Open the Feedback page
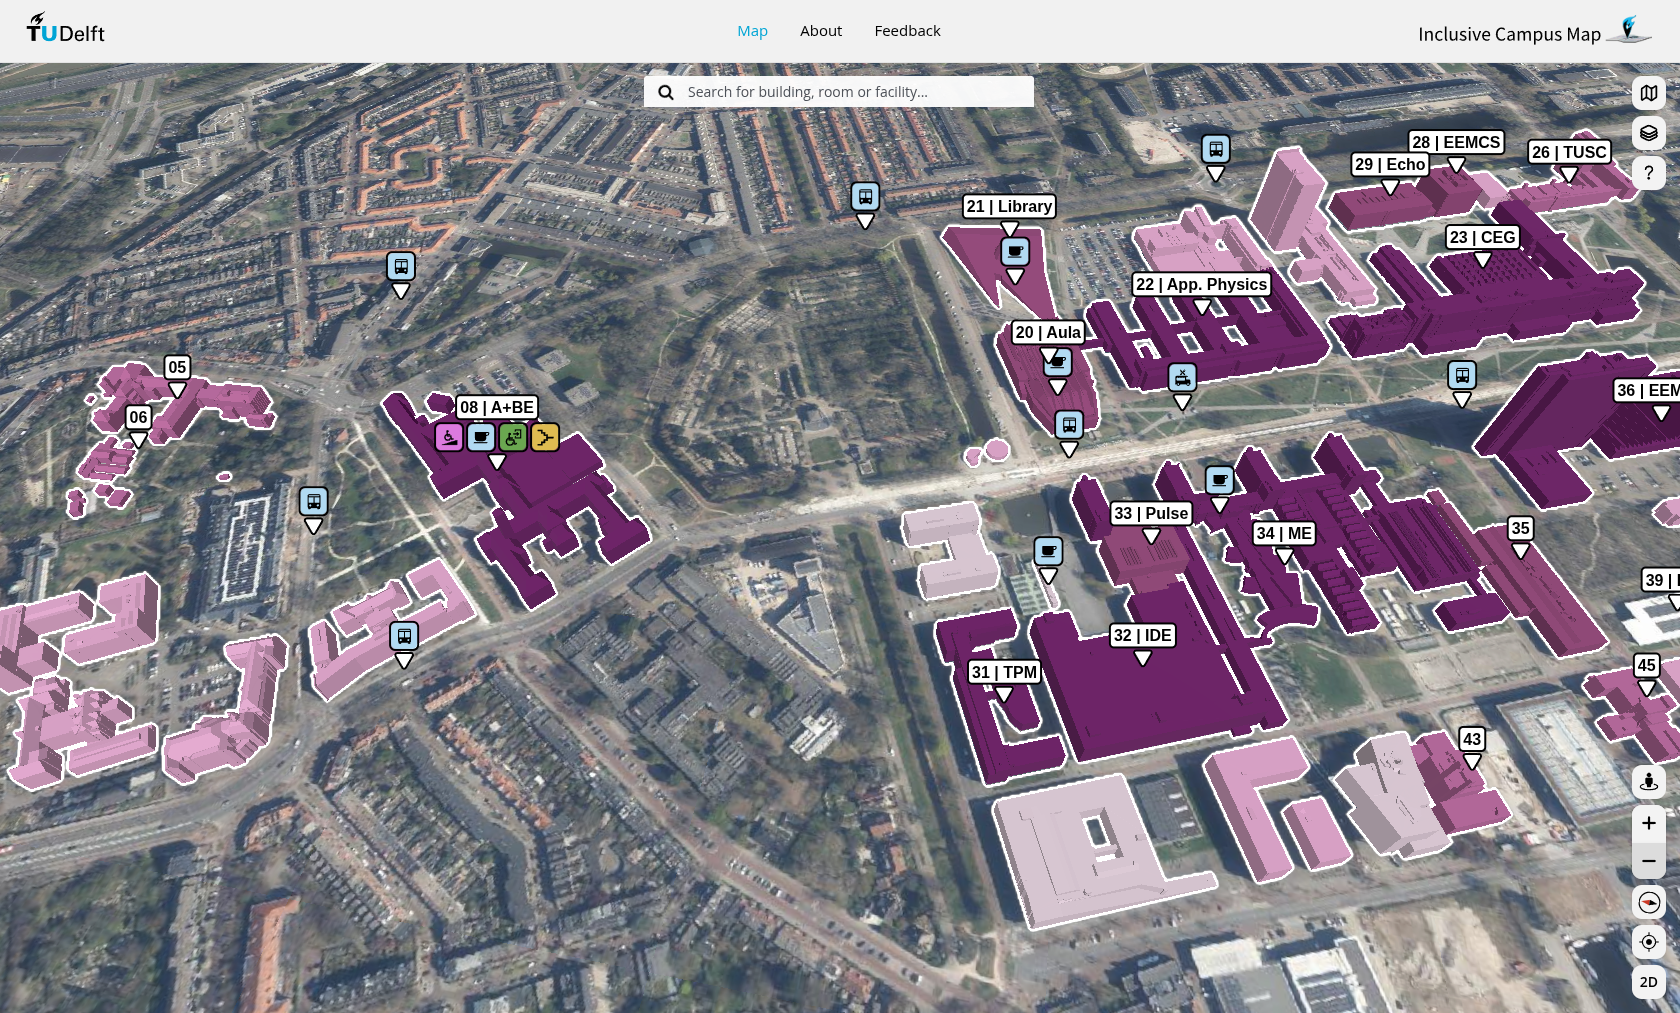1680x1013 pixels. tap(907, 31)
